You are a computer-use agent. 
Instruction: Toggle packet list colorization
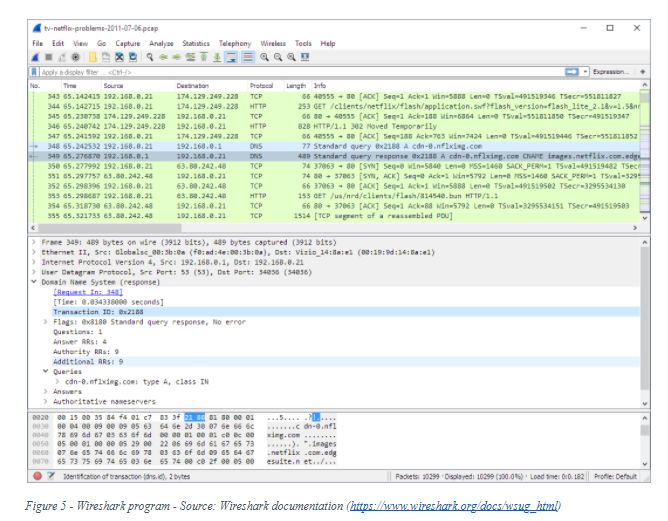248,57
